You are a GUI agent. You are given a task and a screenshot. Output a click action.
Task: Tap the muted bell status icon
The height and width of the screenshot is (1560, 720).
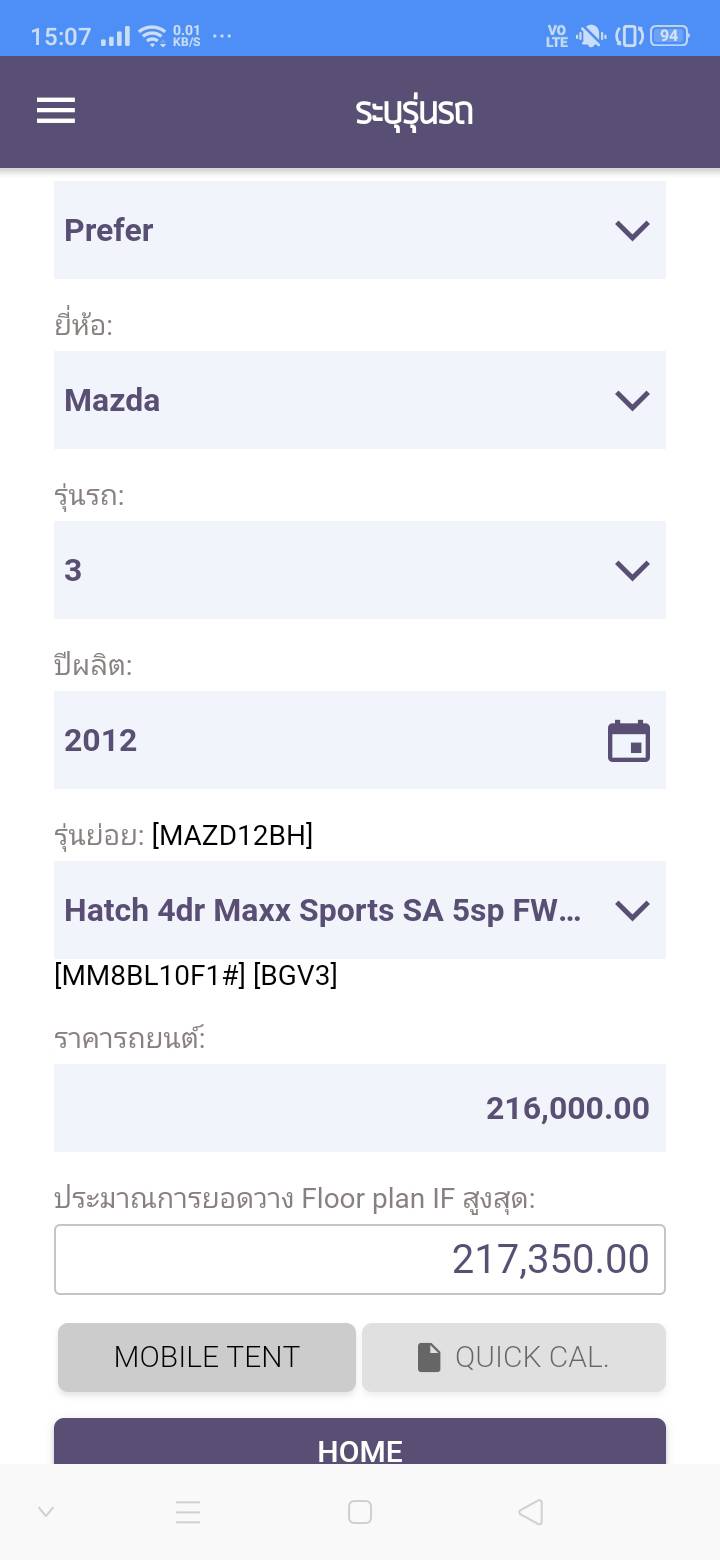[591, 37]
